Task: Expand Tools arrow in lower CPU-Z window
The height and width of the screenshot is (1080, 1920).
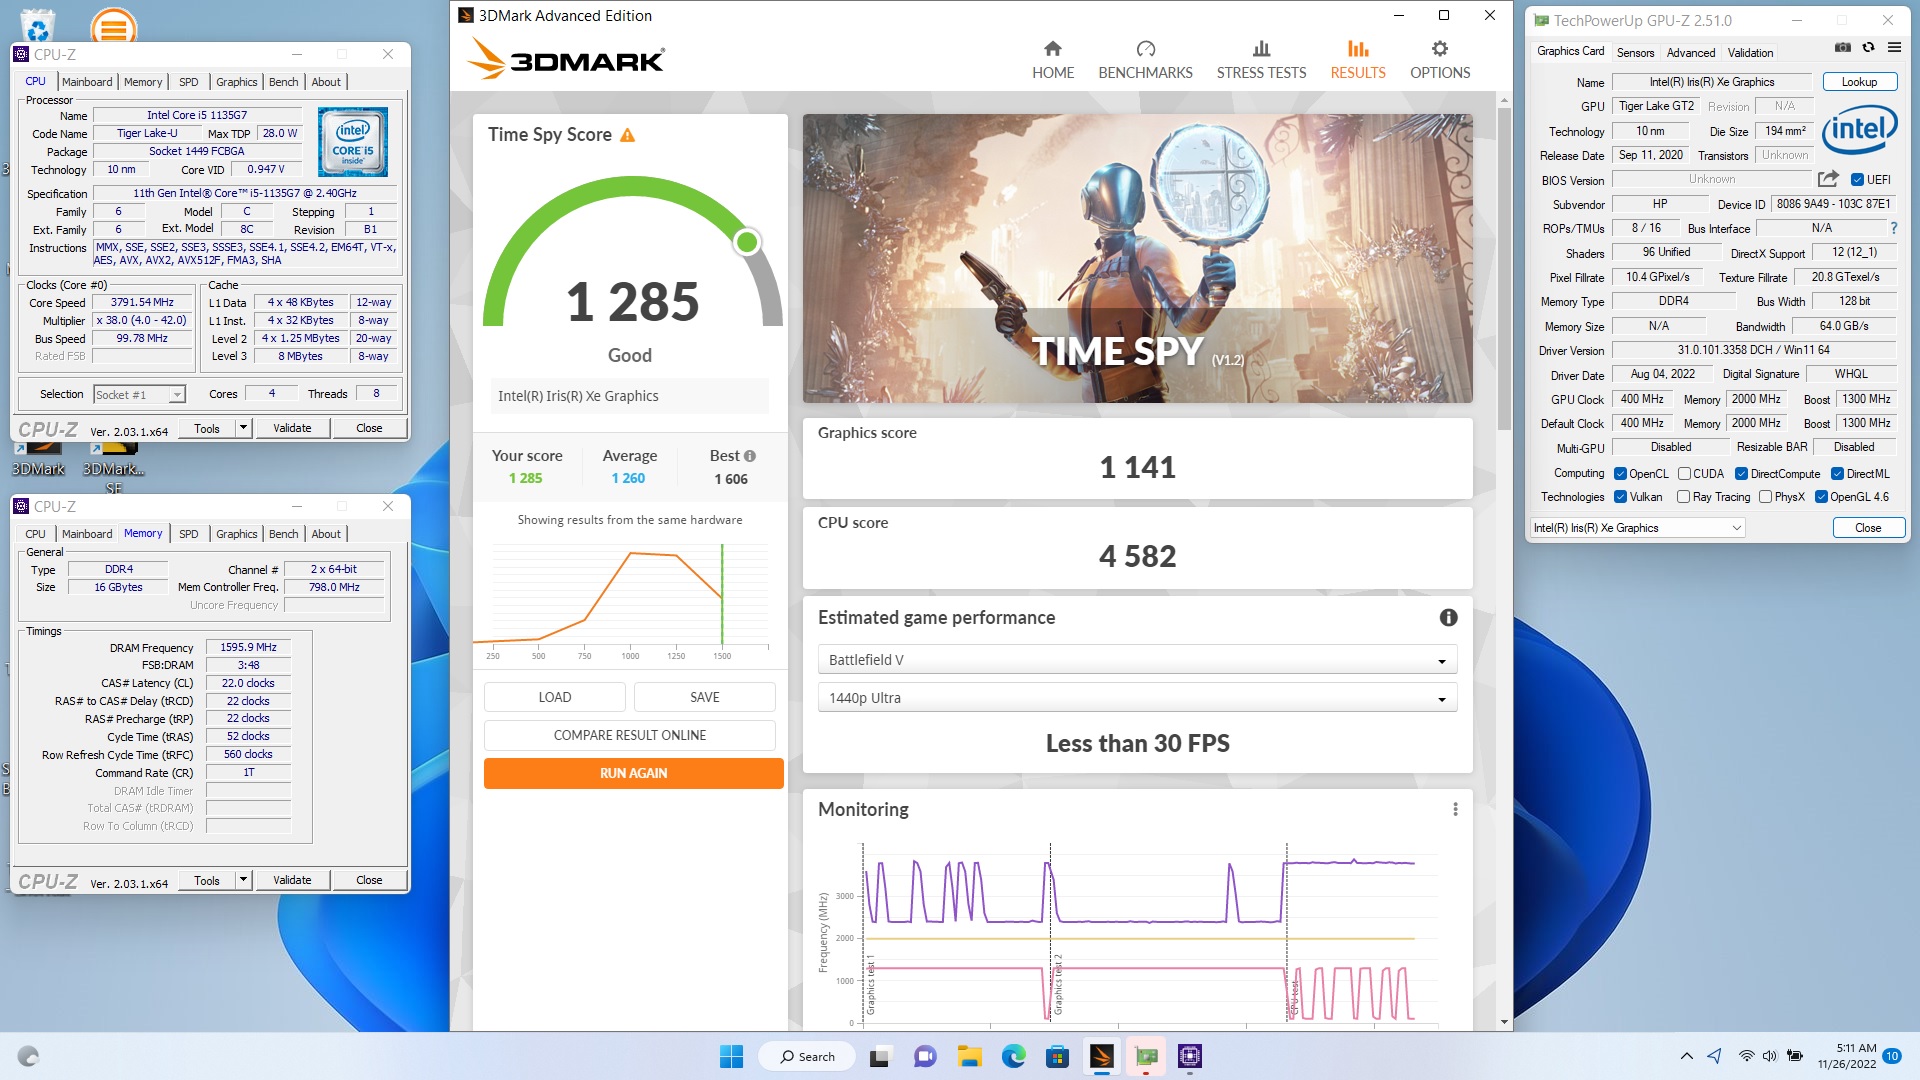Action: pos(242,880)
